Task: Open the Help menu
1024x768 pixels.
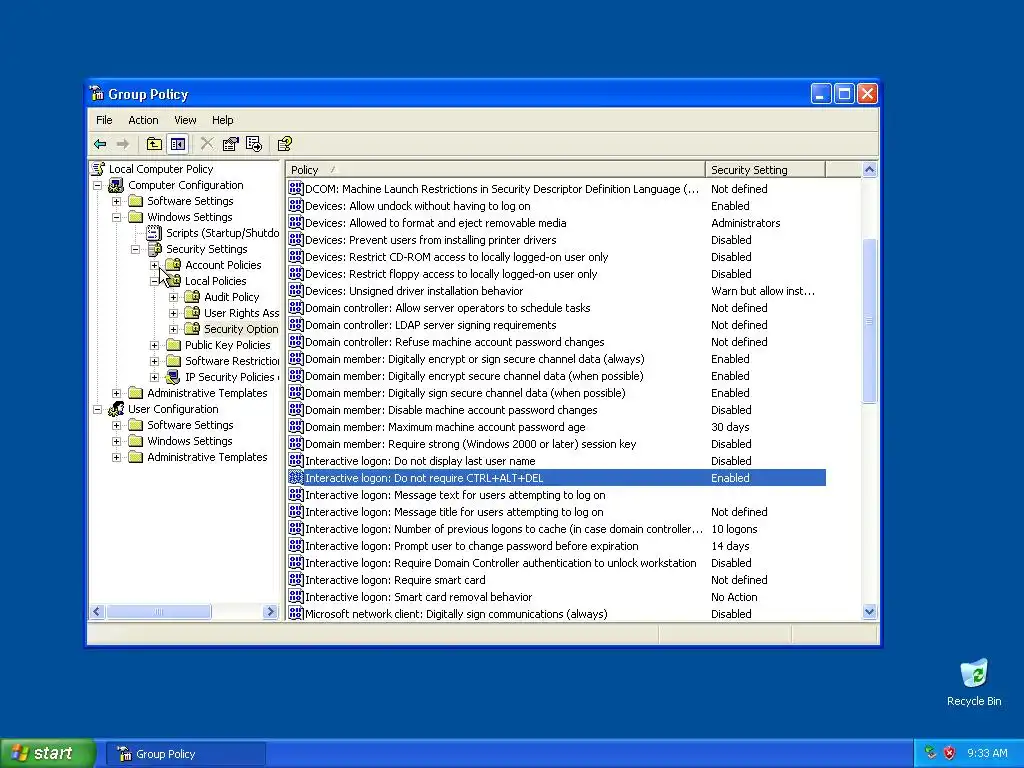Action: (x=222, y=120)
